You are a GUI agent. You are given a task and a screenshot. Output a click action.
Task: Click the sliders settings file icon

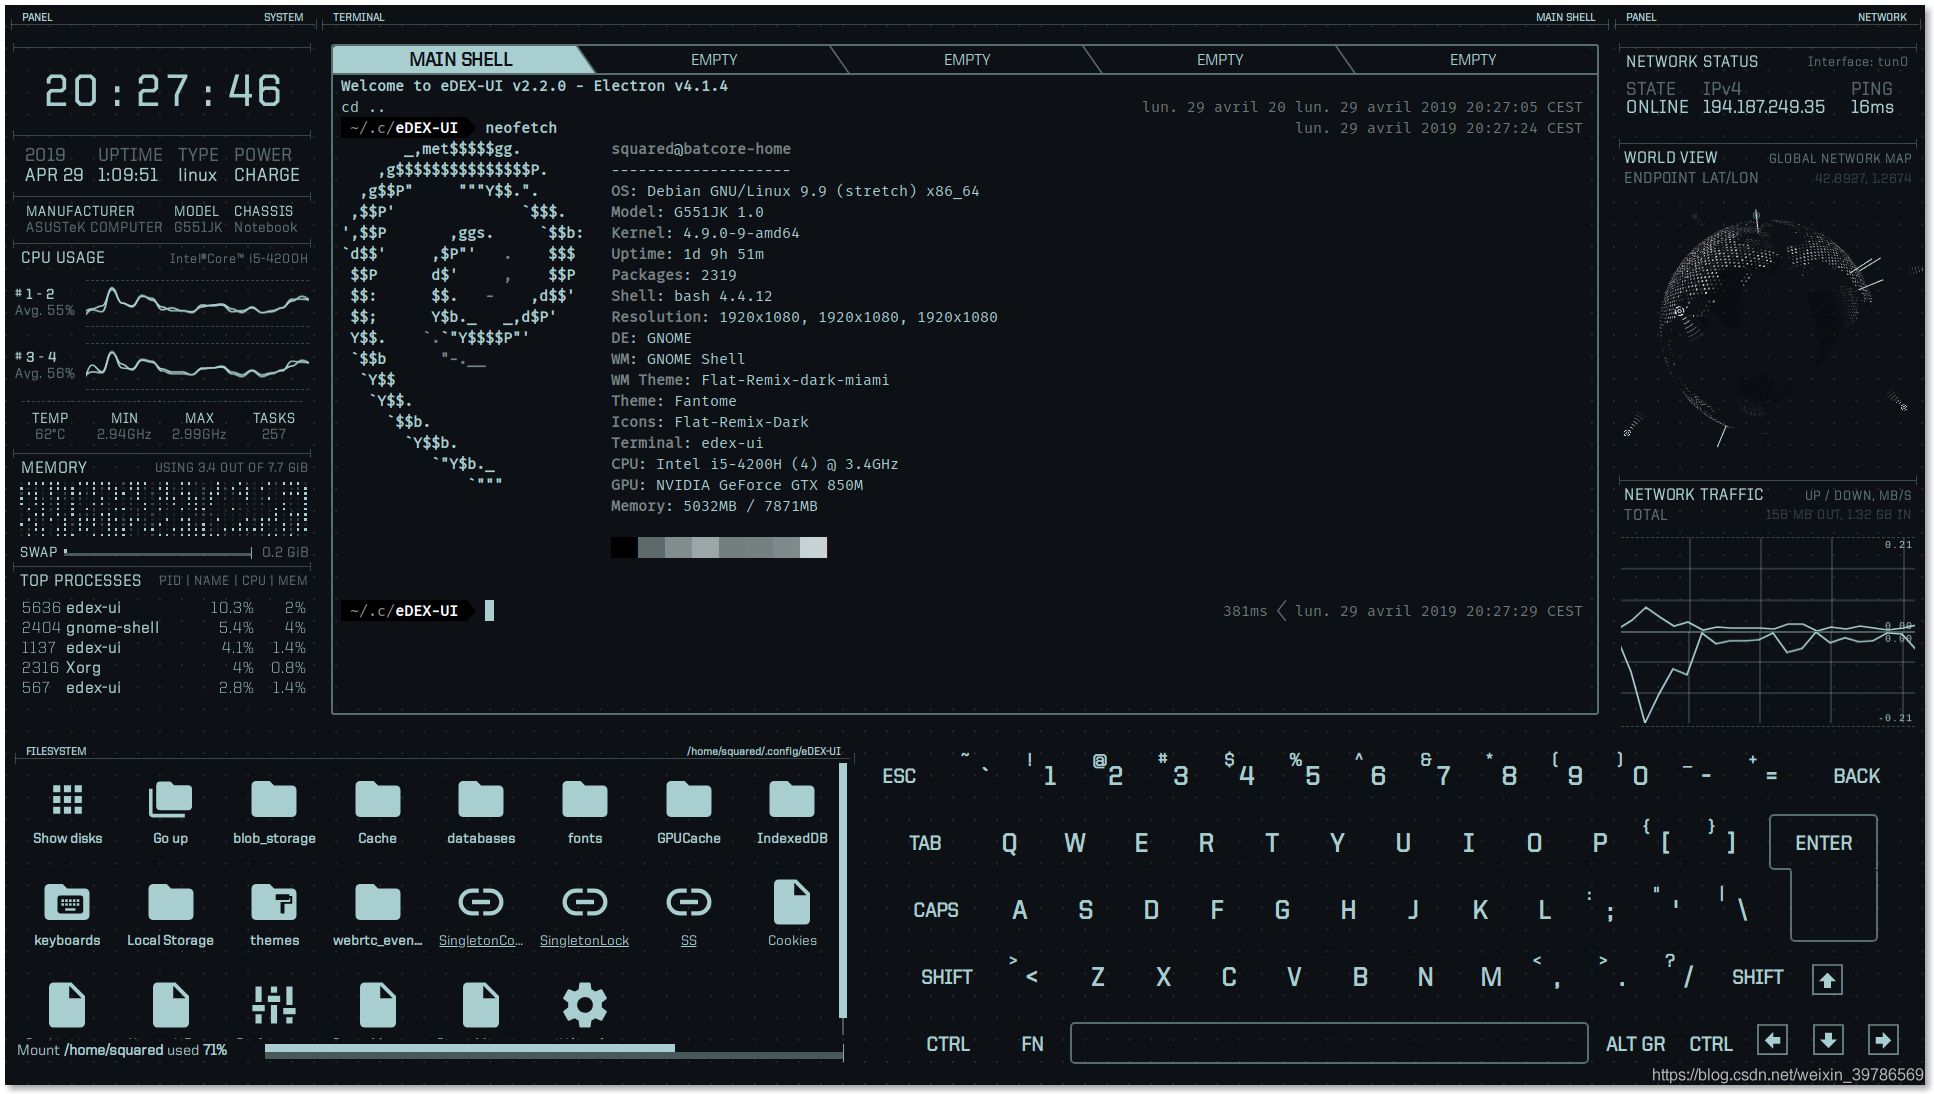pyautogui.click(x=274, y=1005)
